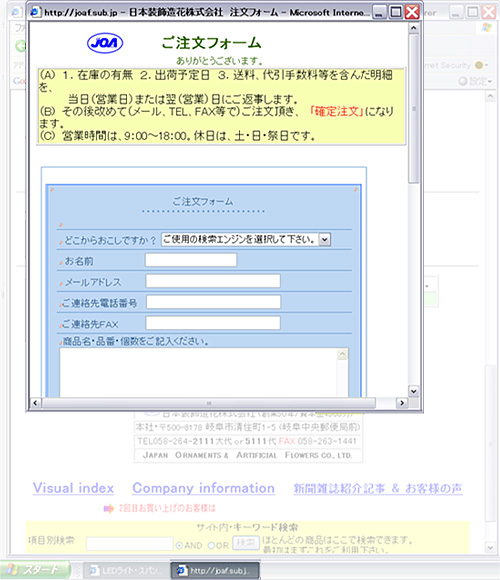Click popup vertical scrollbar down arrow
Screen dimensions: 500x580
click(x=413, y=391)
